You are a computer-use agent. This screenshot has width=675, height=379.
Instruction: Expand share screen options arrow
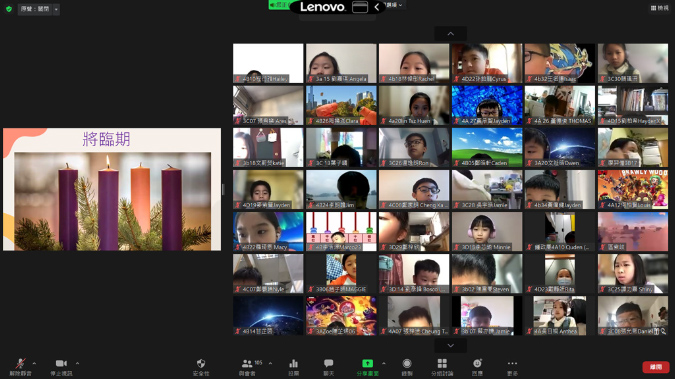pos(384,363)
